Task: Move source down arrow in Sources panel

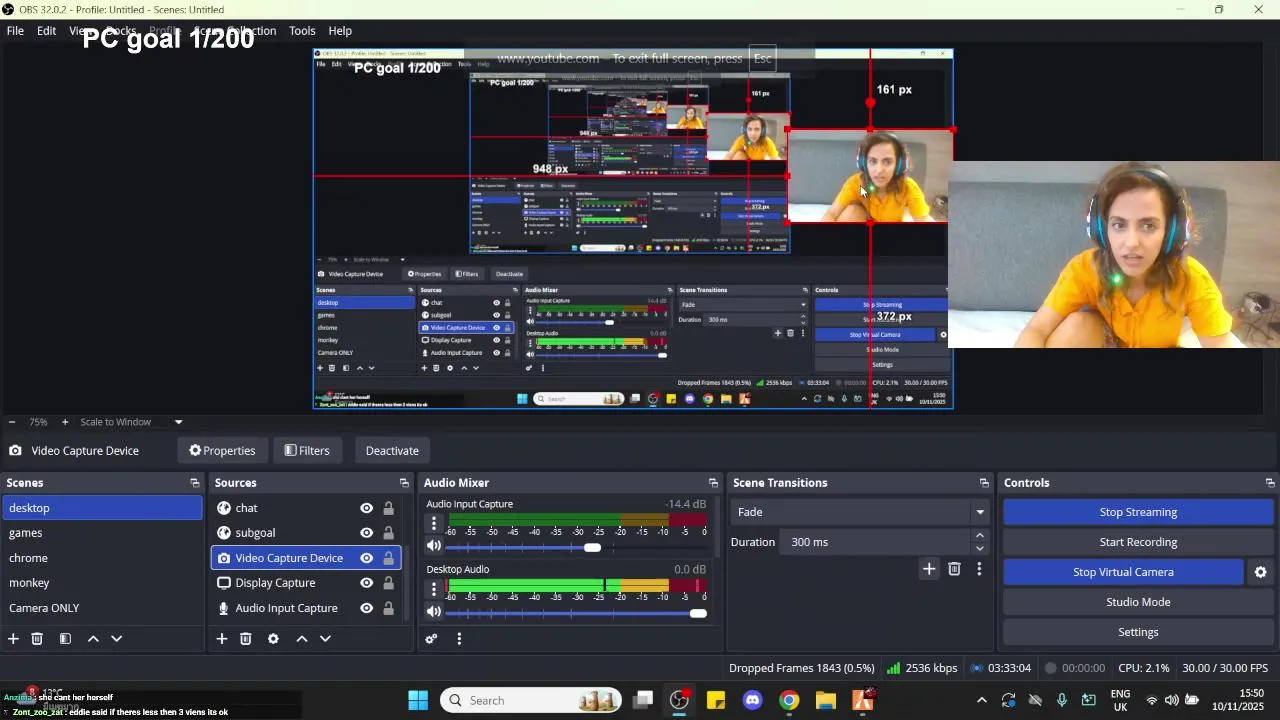Action: (x=325, y=638)
